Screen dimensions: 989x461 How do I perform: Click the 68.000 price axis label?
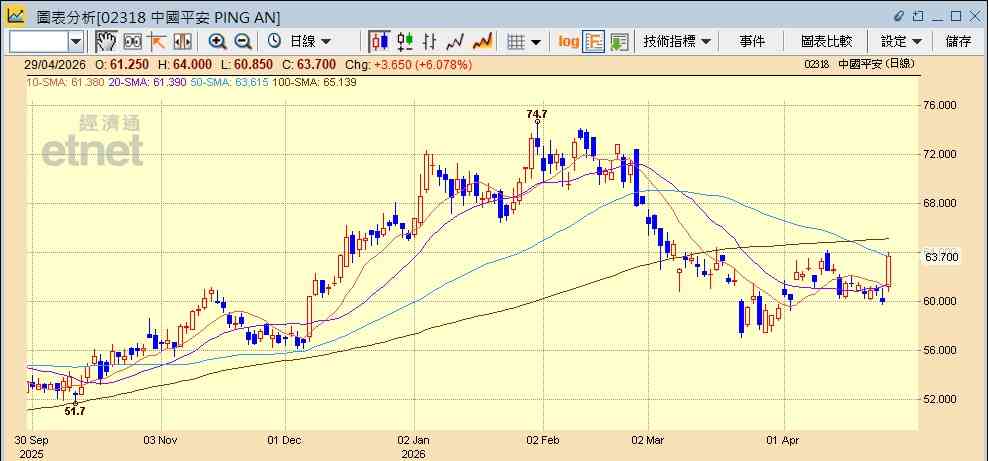click(940, 203)
